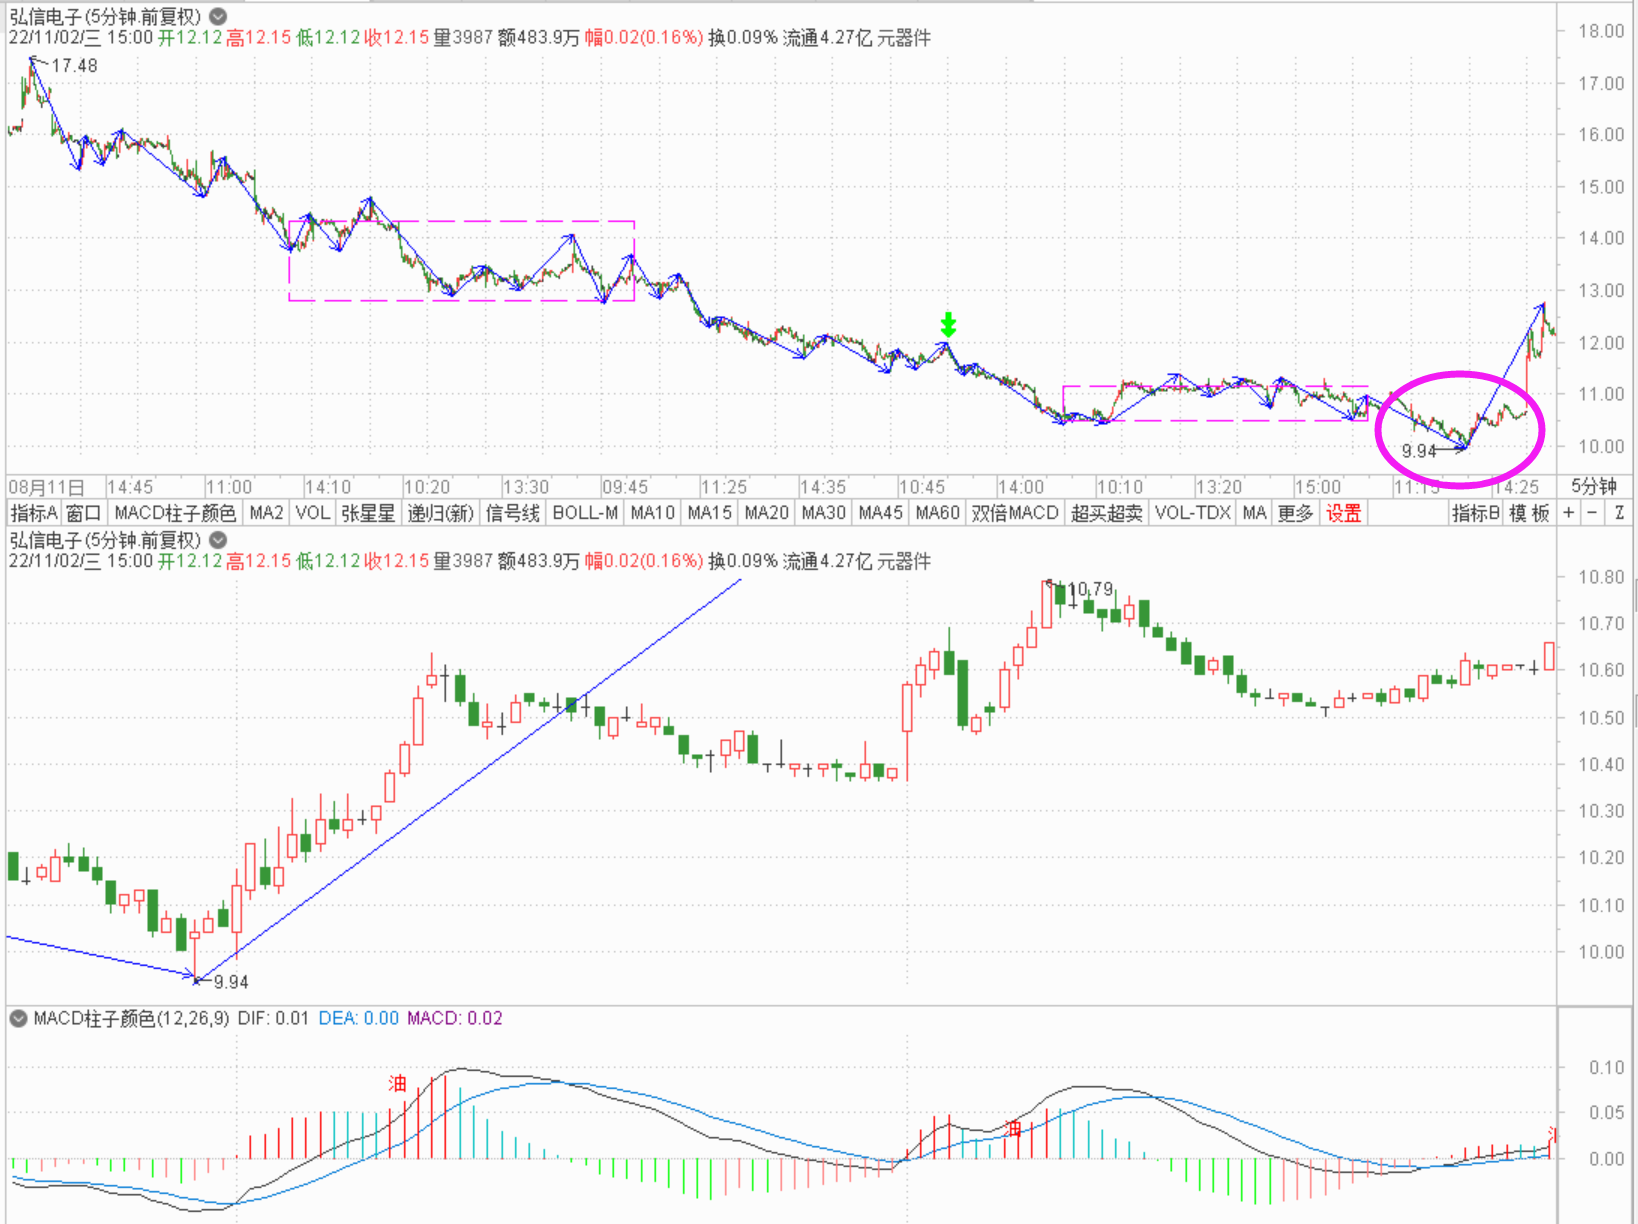The width and height of the screenshot is (1638, 1224).
Task: Open the MACD indicator panel dropdown arrow
Action: coord(18,1018)
